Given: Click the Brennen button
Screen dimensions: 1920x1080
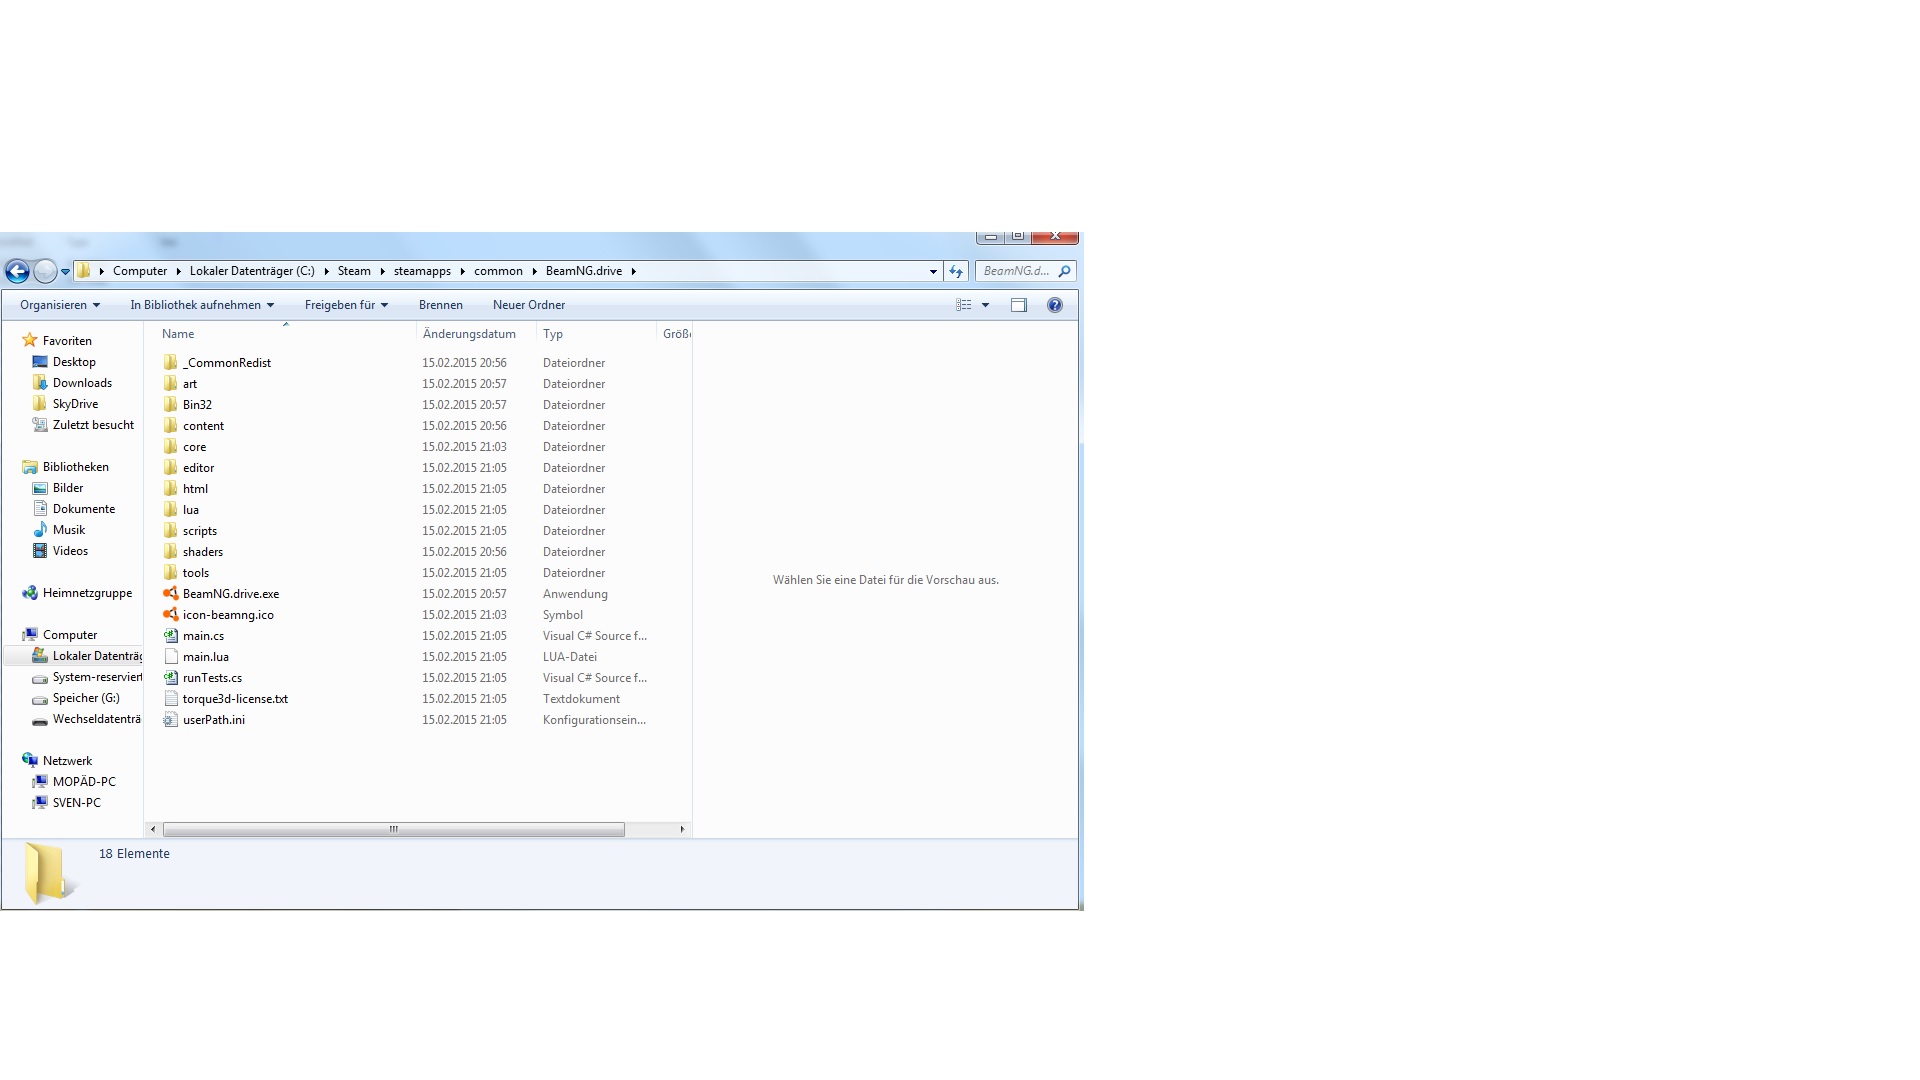Looking at the screenshot, I should [441, 305].
